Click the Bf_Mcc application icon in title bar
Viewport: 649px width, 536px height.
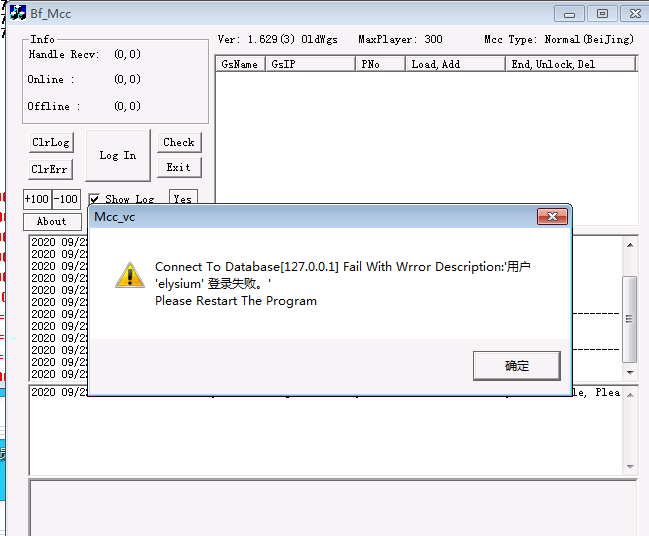click(17, 14)
